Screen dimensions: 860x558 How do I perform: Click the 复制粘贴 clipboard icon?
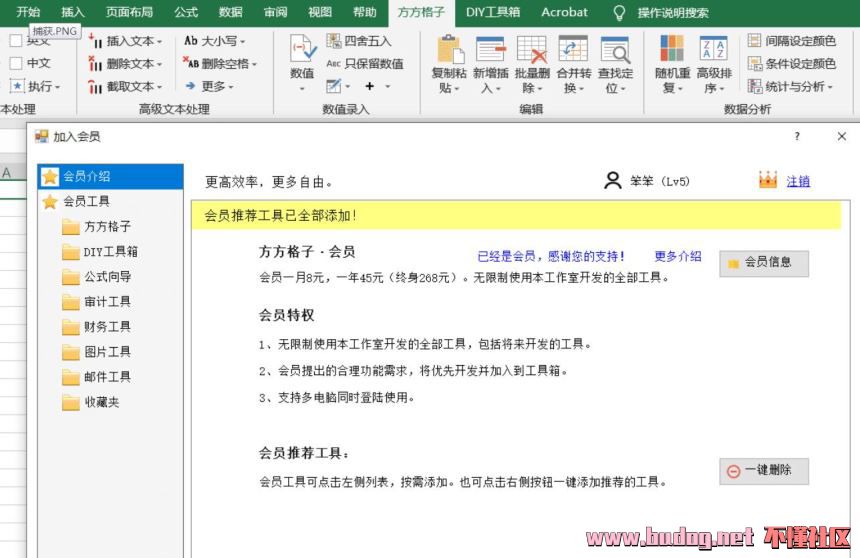pyautogui.click(x=449, y=50)
